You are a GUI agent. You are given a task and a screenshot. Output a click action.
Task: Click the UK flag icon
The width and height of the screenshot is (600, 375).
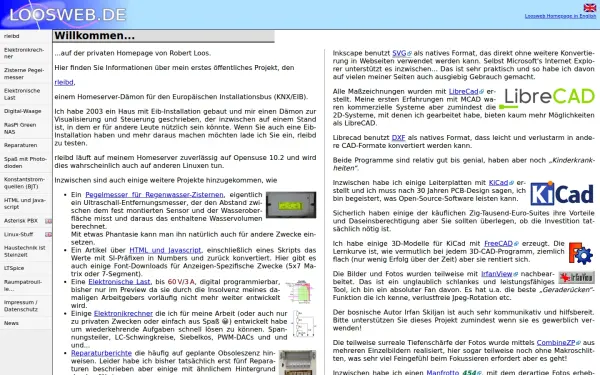[589, 8]
